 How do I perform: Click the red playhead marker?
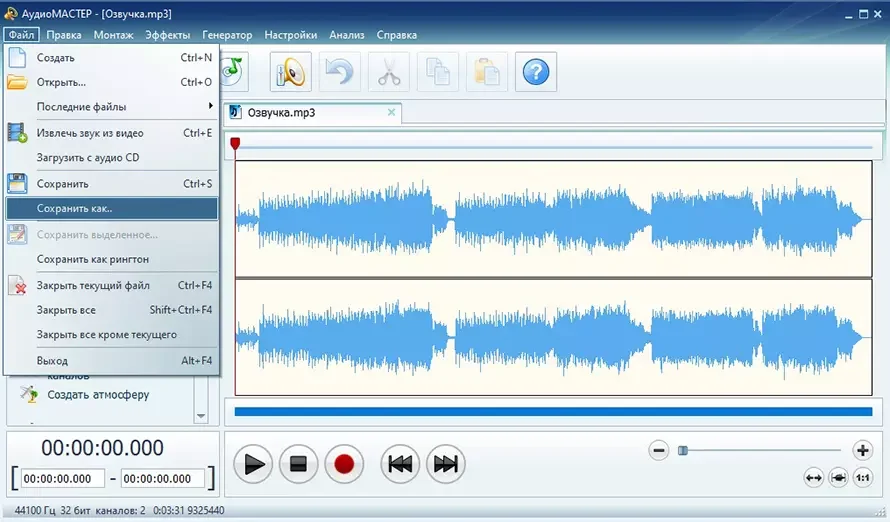point(235,143)
